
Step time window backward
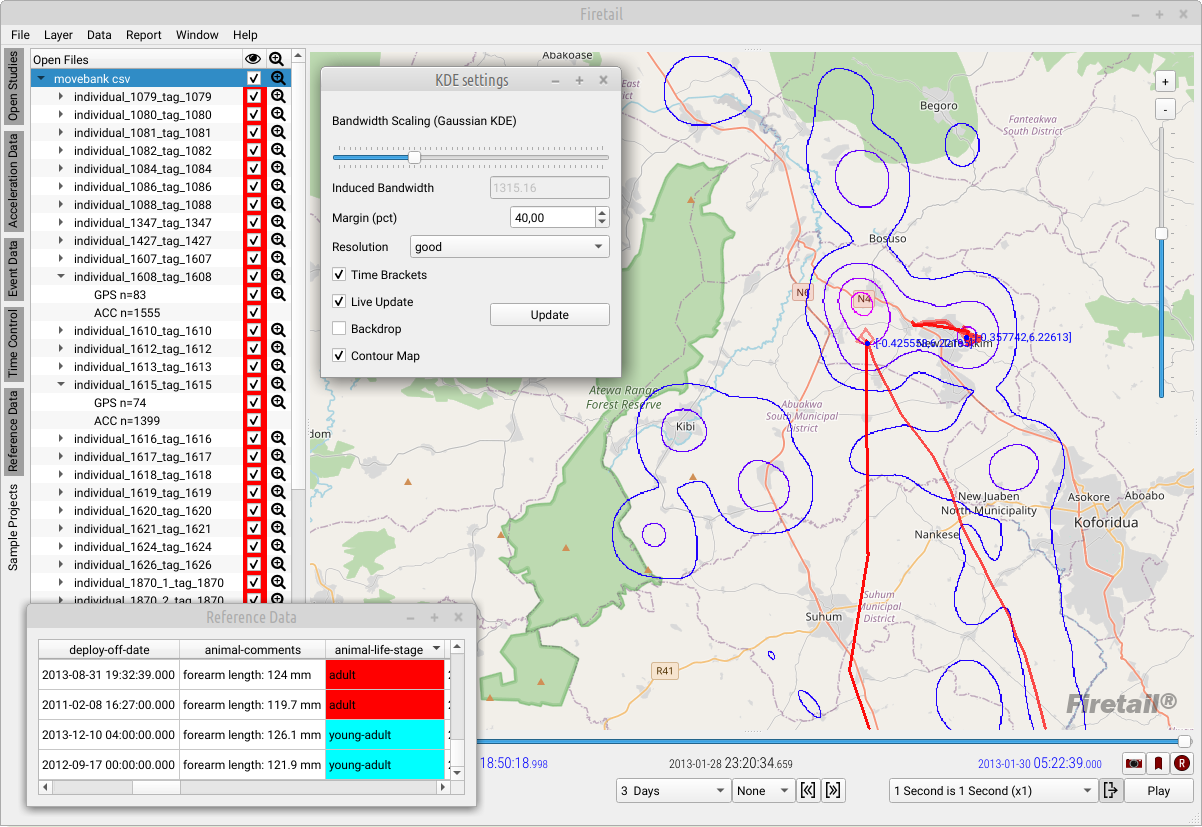[808, 791]
